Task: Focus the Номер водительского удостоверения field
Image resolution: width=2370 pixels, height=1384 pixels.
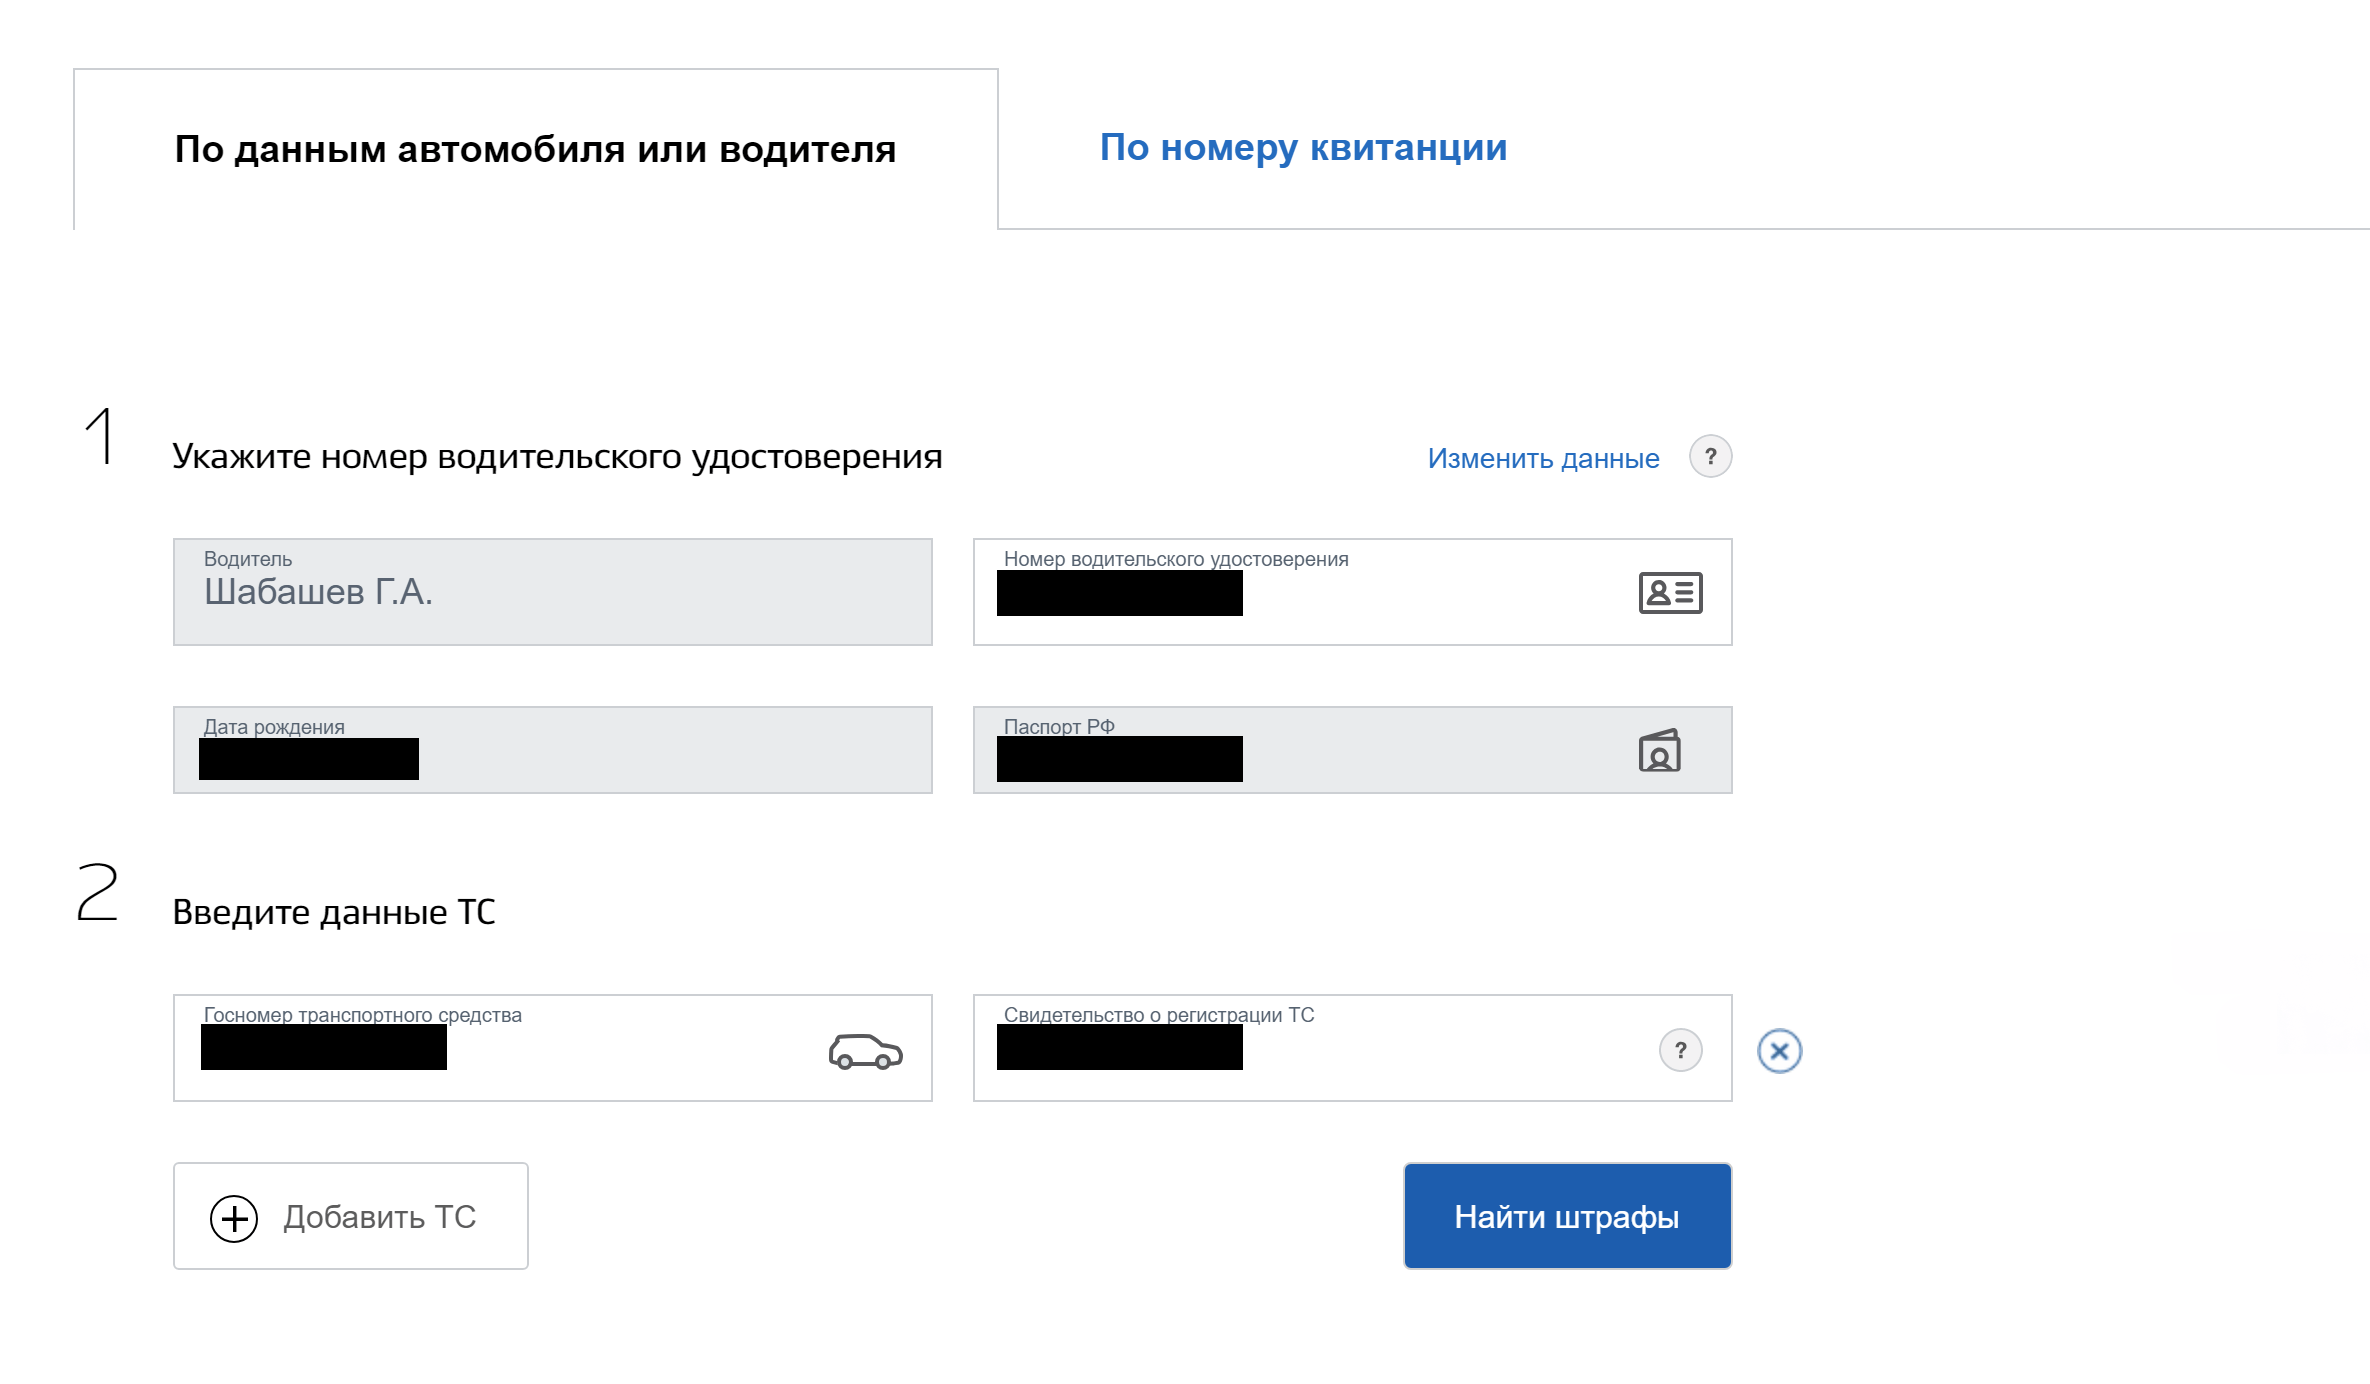Action: 1352,592
